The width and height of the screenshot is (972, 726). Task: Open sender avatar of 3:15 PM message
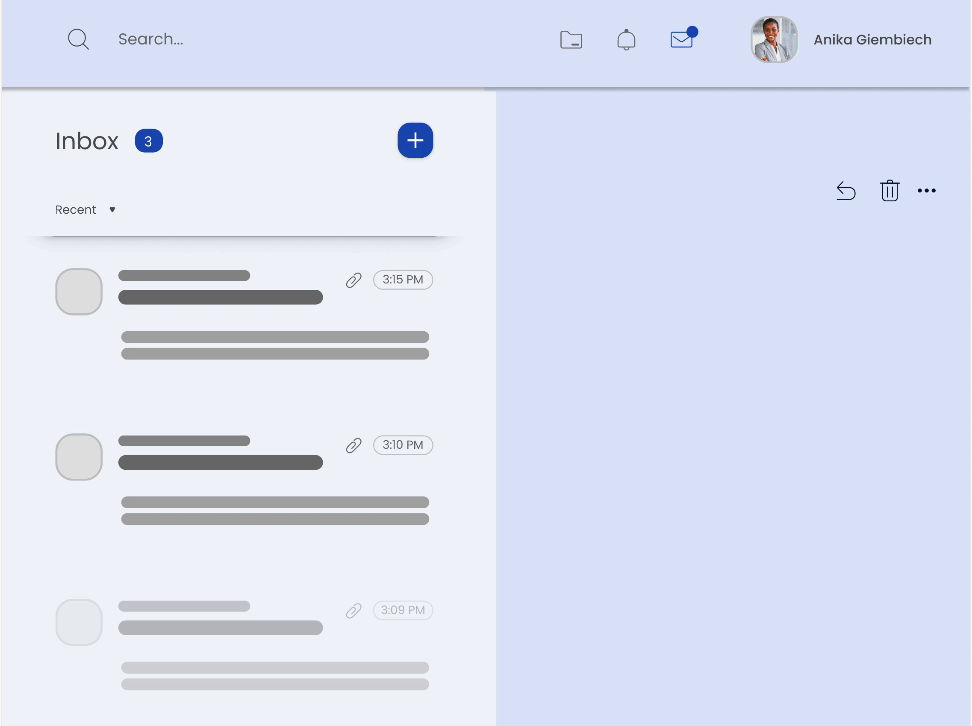click(x=79, y=291)
